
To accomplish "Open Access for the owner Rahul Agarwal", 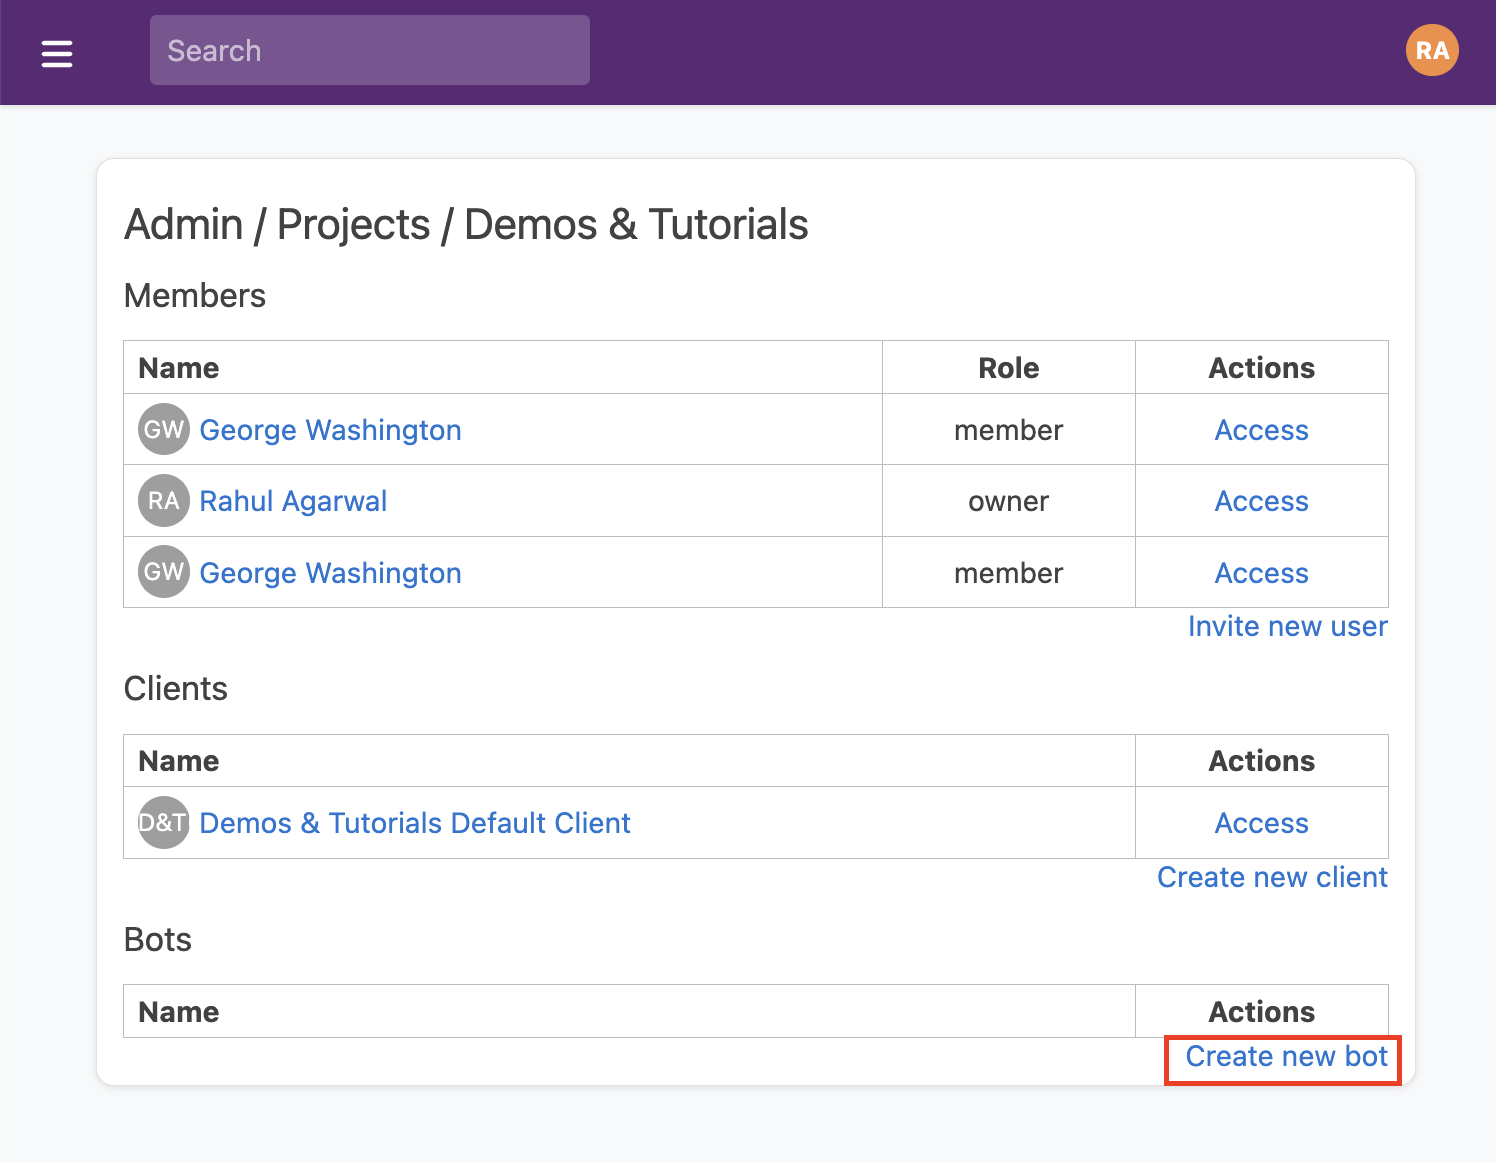I will click(x=1261, y=501).
